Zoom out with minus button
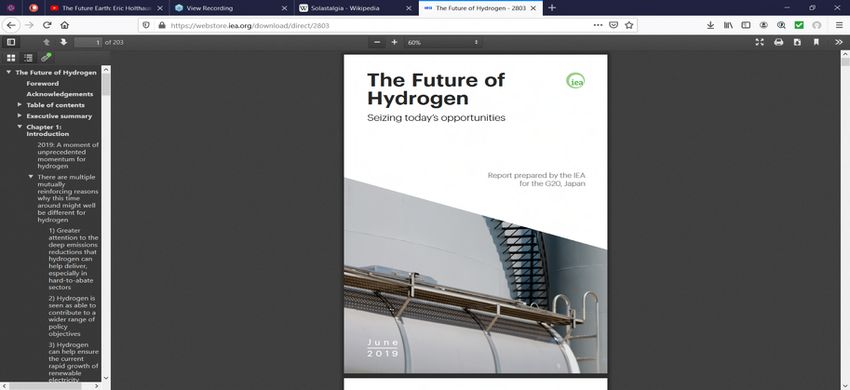The image size is (850, 390). [x=377, y=42]
